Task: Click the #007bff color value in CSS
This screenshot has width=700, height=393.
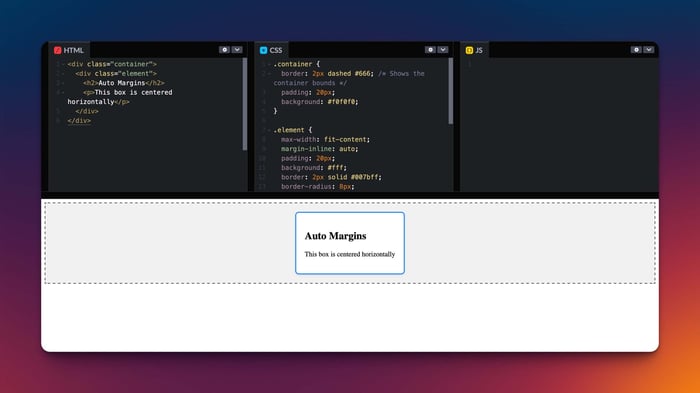Action: click(x=366, y=177)
